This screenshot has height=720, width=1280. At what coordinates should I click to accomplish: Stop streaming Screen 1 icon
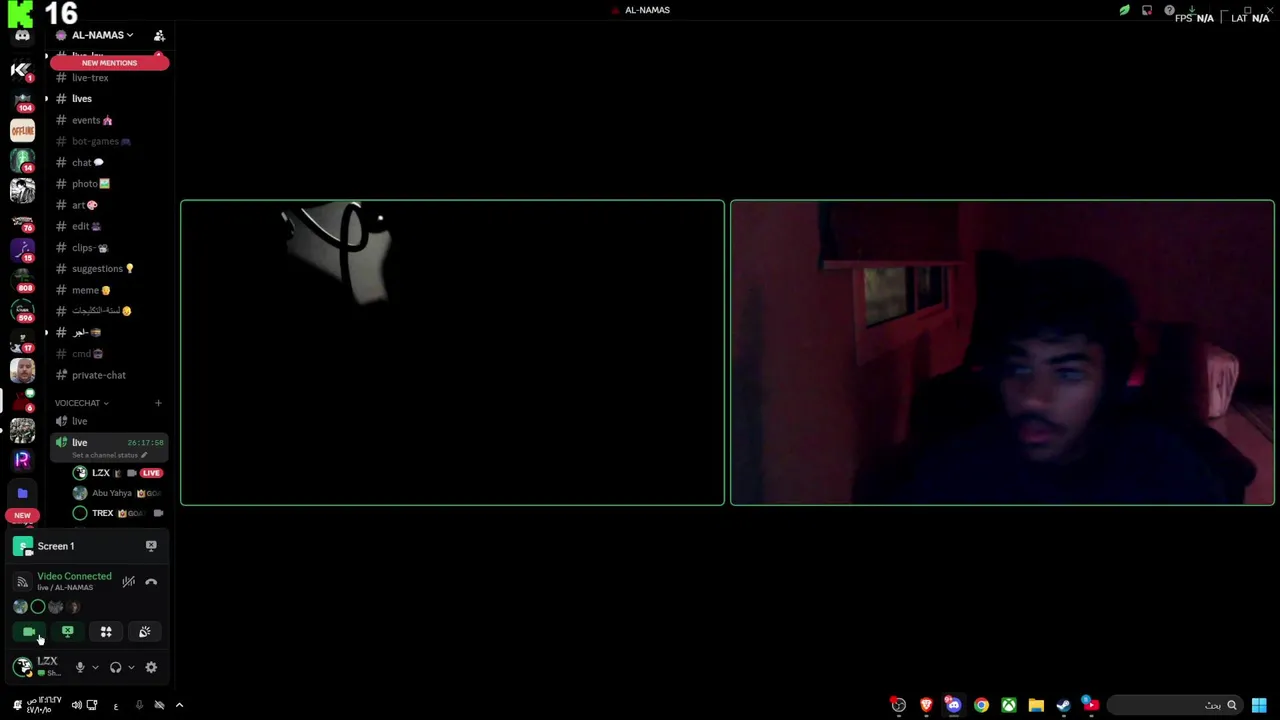(151, 546)
